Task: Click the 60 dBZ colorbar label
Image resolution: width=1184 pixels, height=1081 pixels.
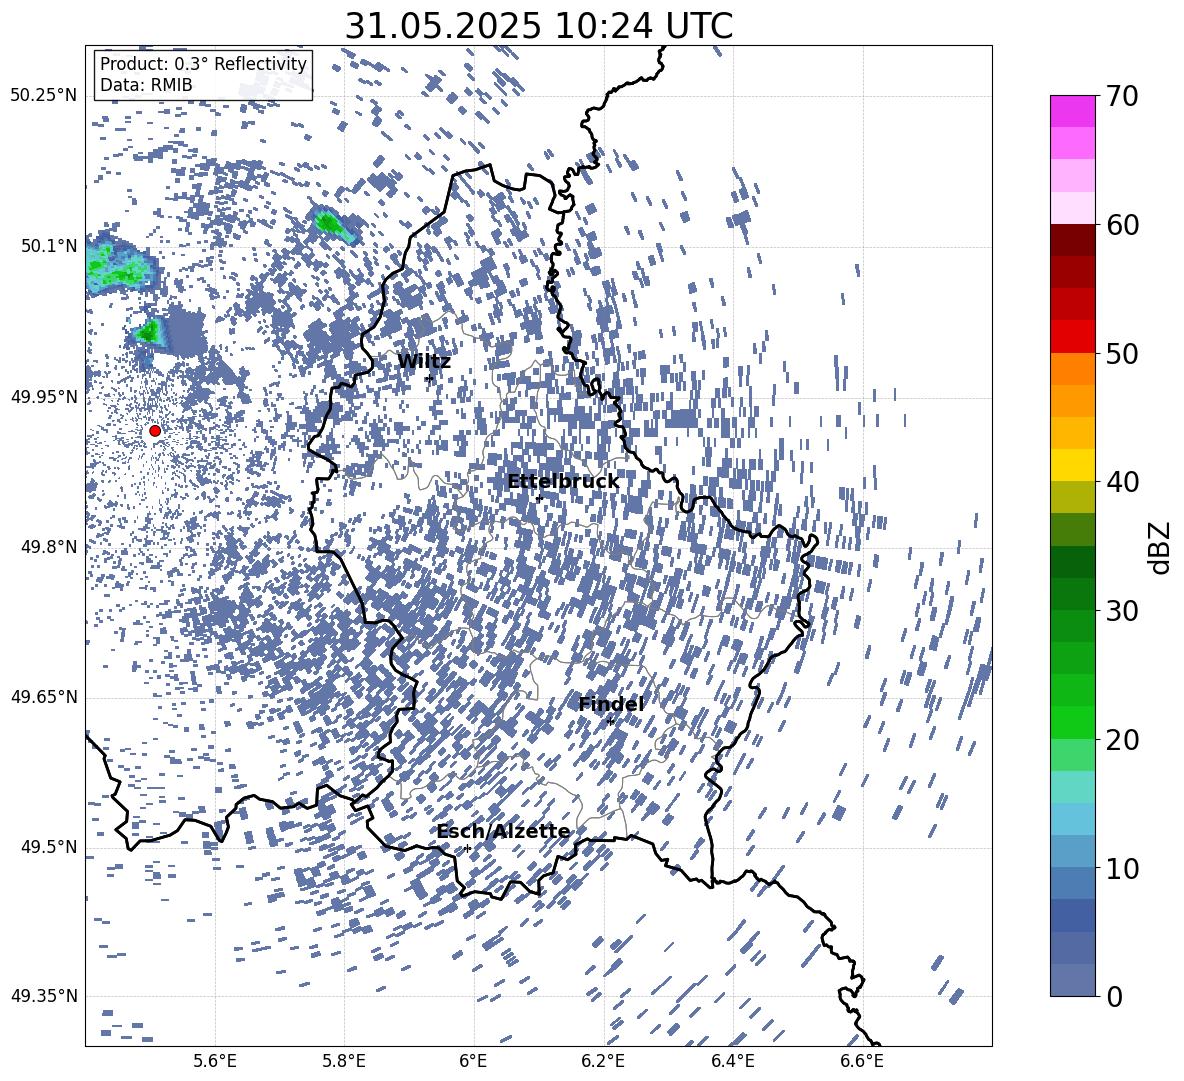Action: 1122,225
